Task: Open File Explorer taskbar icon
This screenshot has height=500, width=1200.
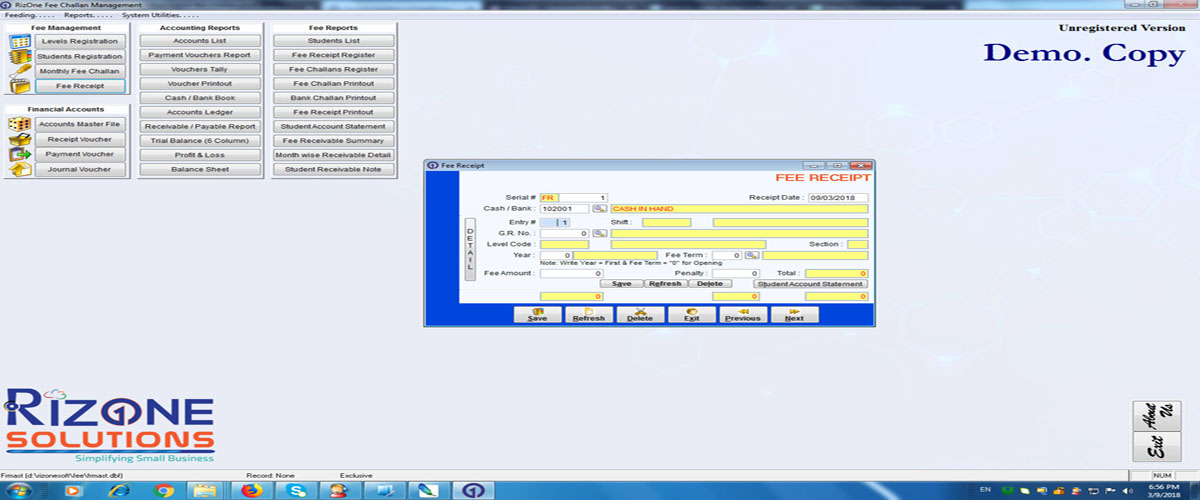Action: point(205,490)
